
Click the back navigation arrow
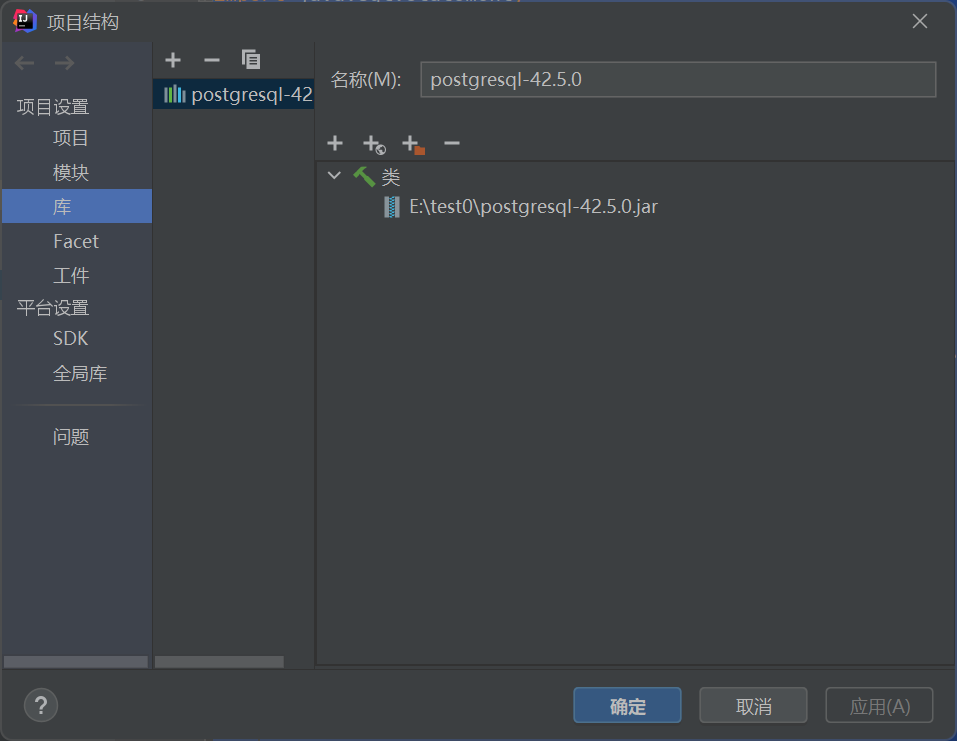coord(24,63)
